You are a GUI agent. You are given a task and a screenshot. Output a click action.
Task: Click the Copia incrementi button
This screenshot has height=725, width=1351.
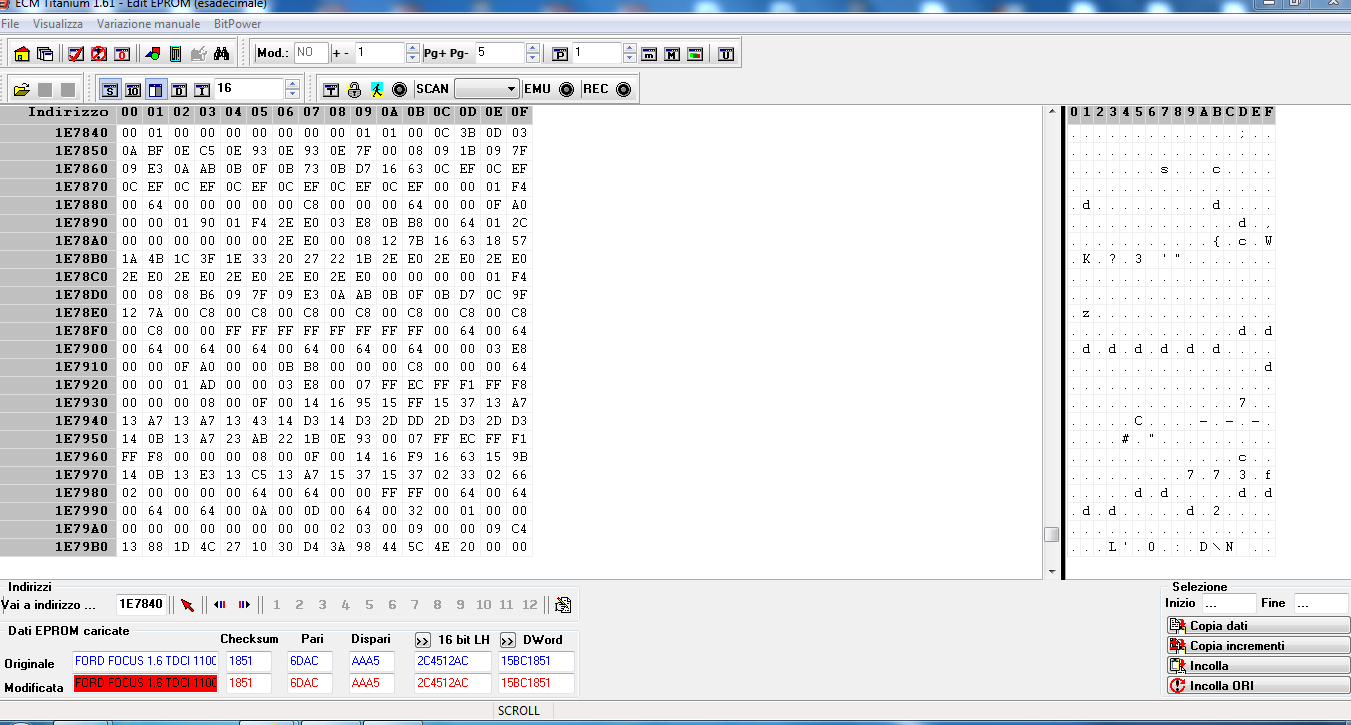coord(1258,645)
